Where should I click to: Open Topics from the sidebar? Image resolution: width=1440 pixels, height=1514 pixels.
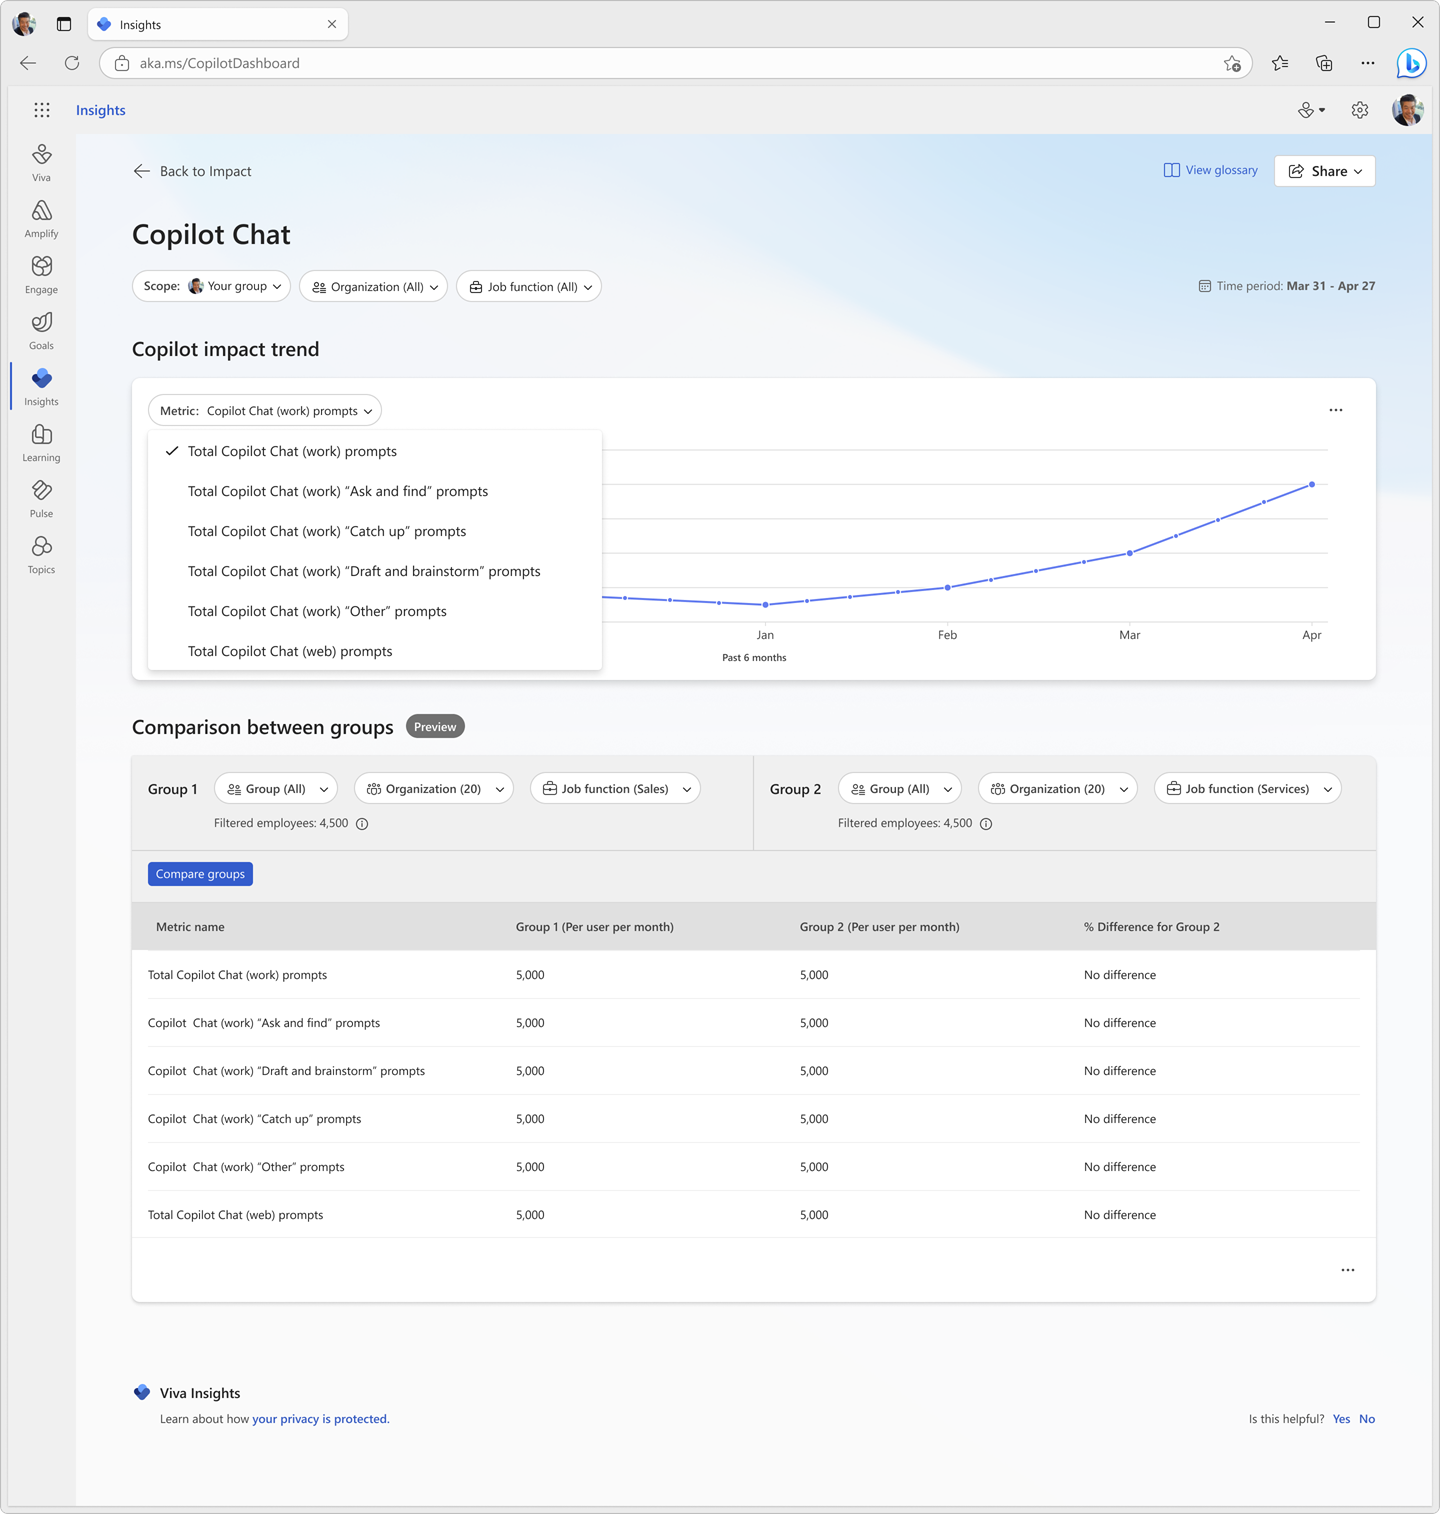coord(41,555)
